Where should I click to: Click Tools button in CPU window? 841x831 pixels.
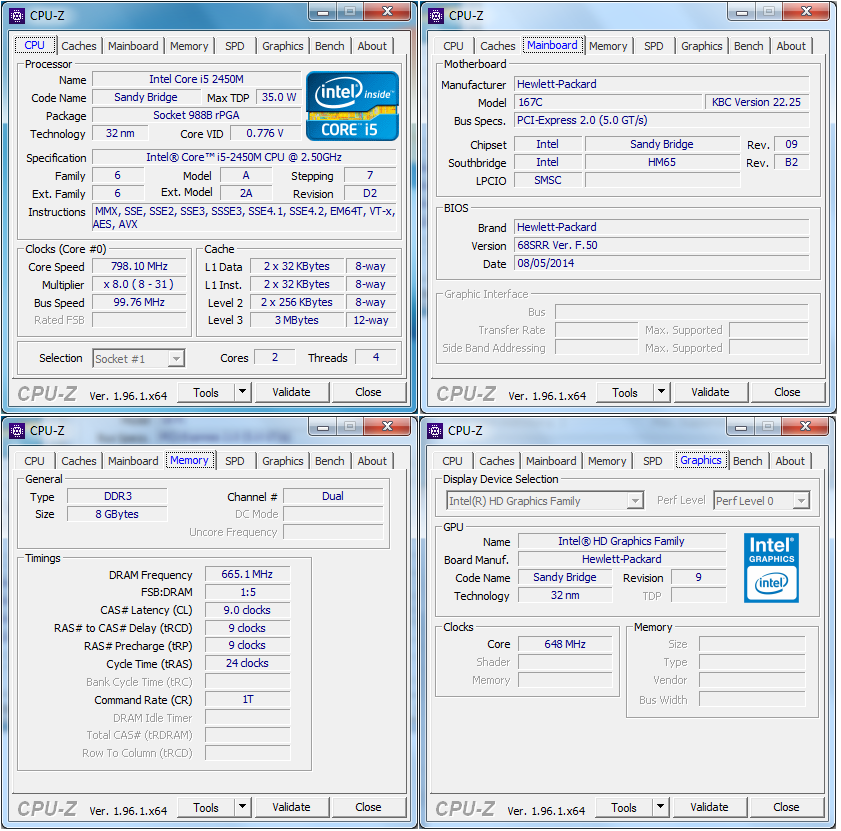[206, 393]
